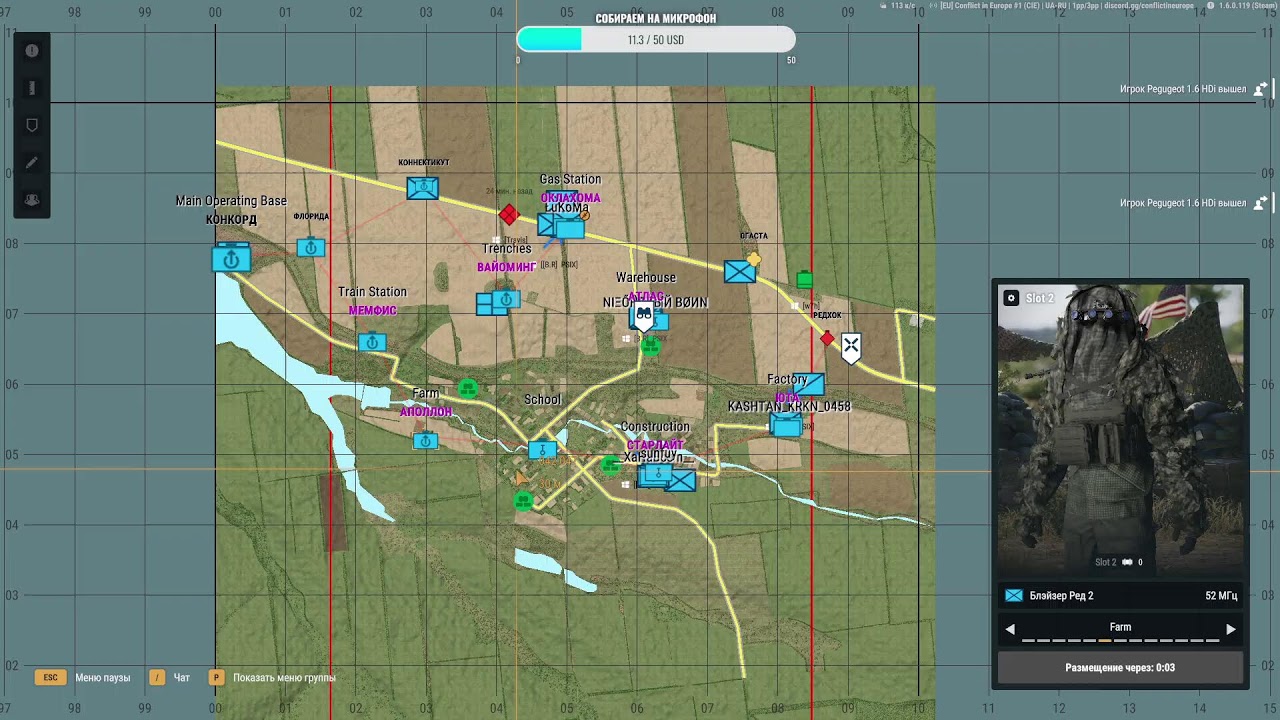1280x720 pixels.
Task: Select the map marker tool
Action: tap(32, 125)
